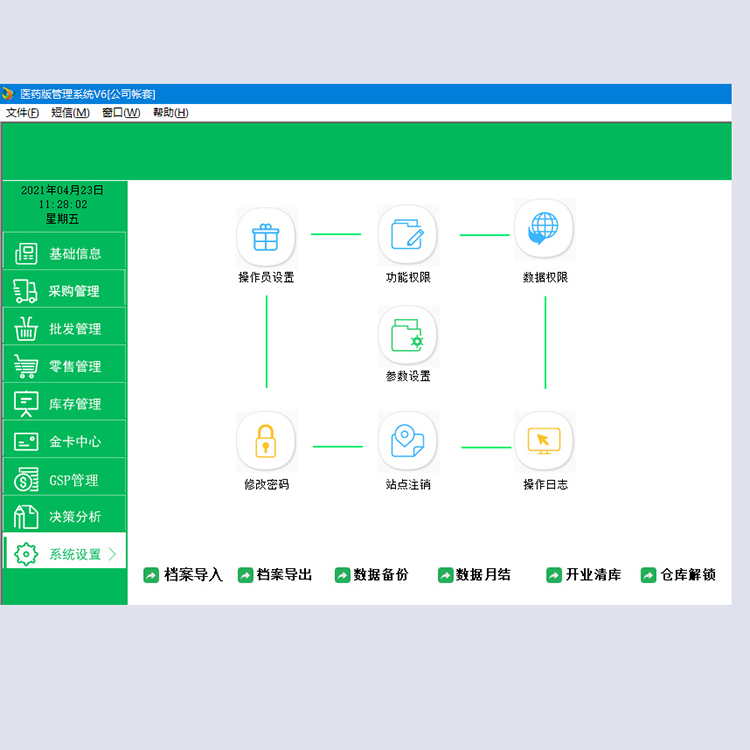Open the 参数设置 folder gear icon
Image resolution: width=750 pixels, height=750 pixels.
[x=408, y=336]
